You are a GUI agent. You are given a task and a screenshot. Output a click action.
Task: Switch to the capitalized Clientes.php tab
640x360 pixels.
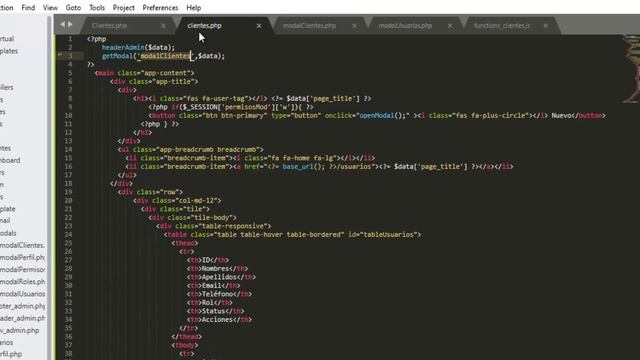109,25
